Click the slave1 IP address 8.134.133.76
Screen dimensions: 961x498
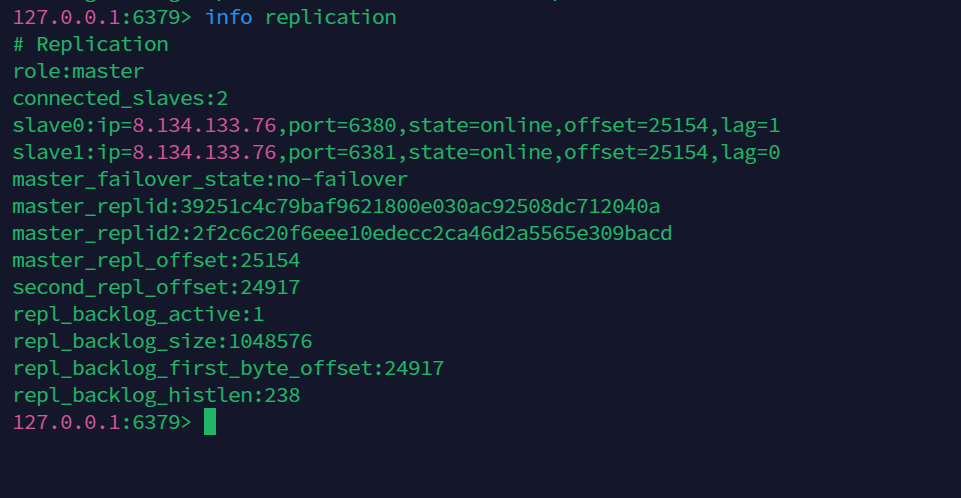click(204, 153)
